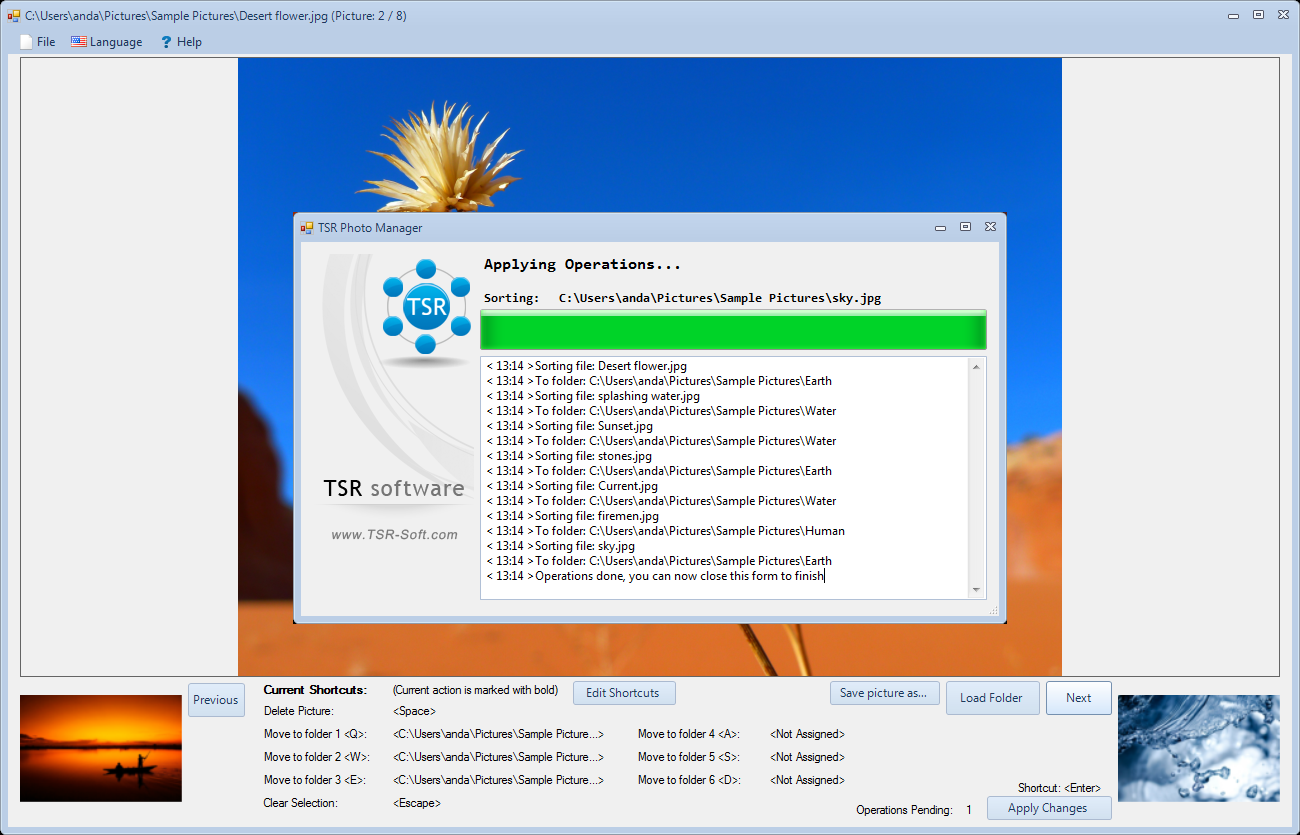Open the Help menu
Viewport: 1300px width, 835px height.
tap(181, 42)
